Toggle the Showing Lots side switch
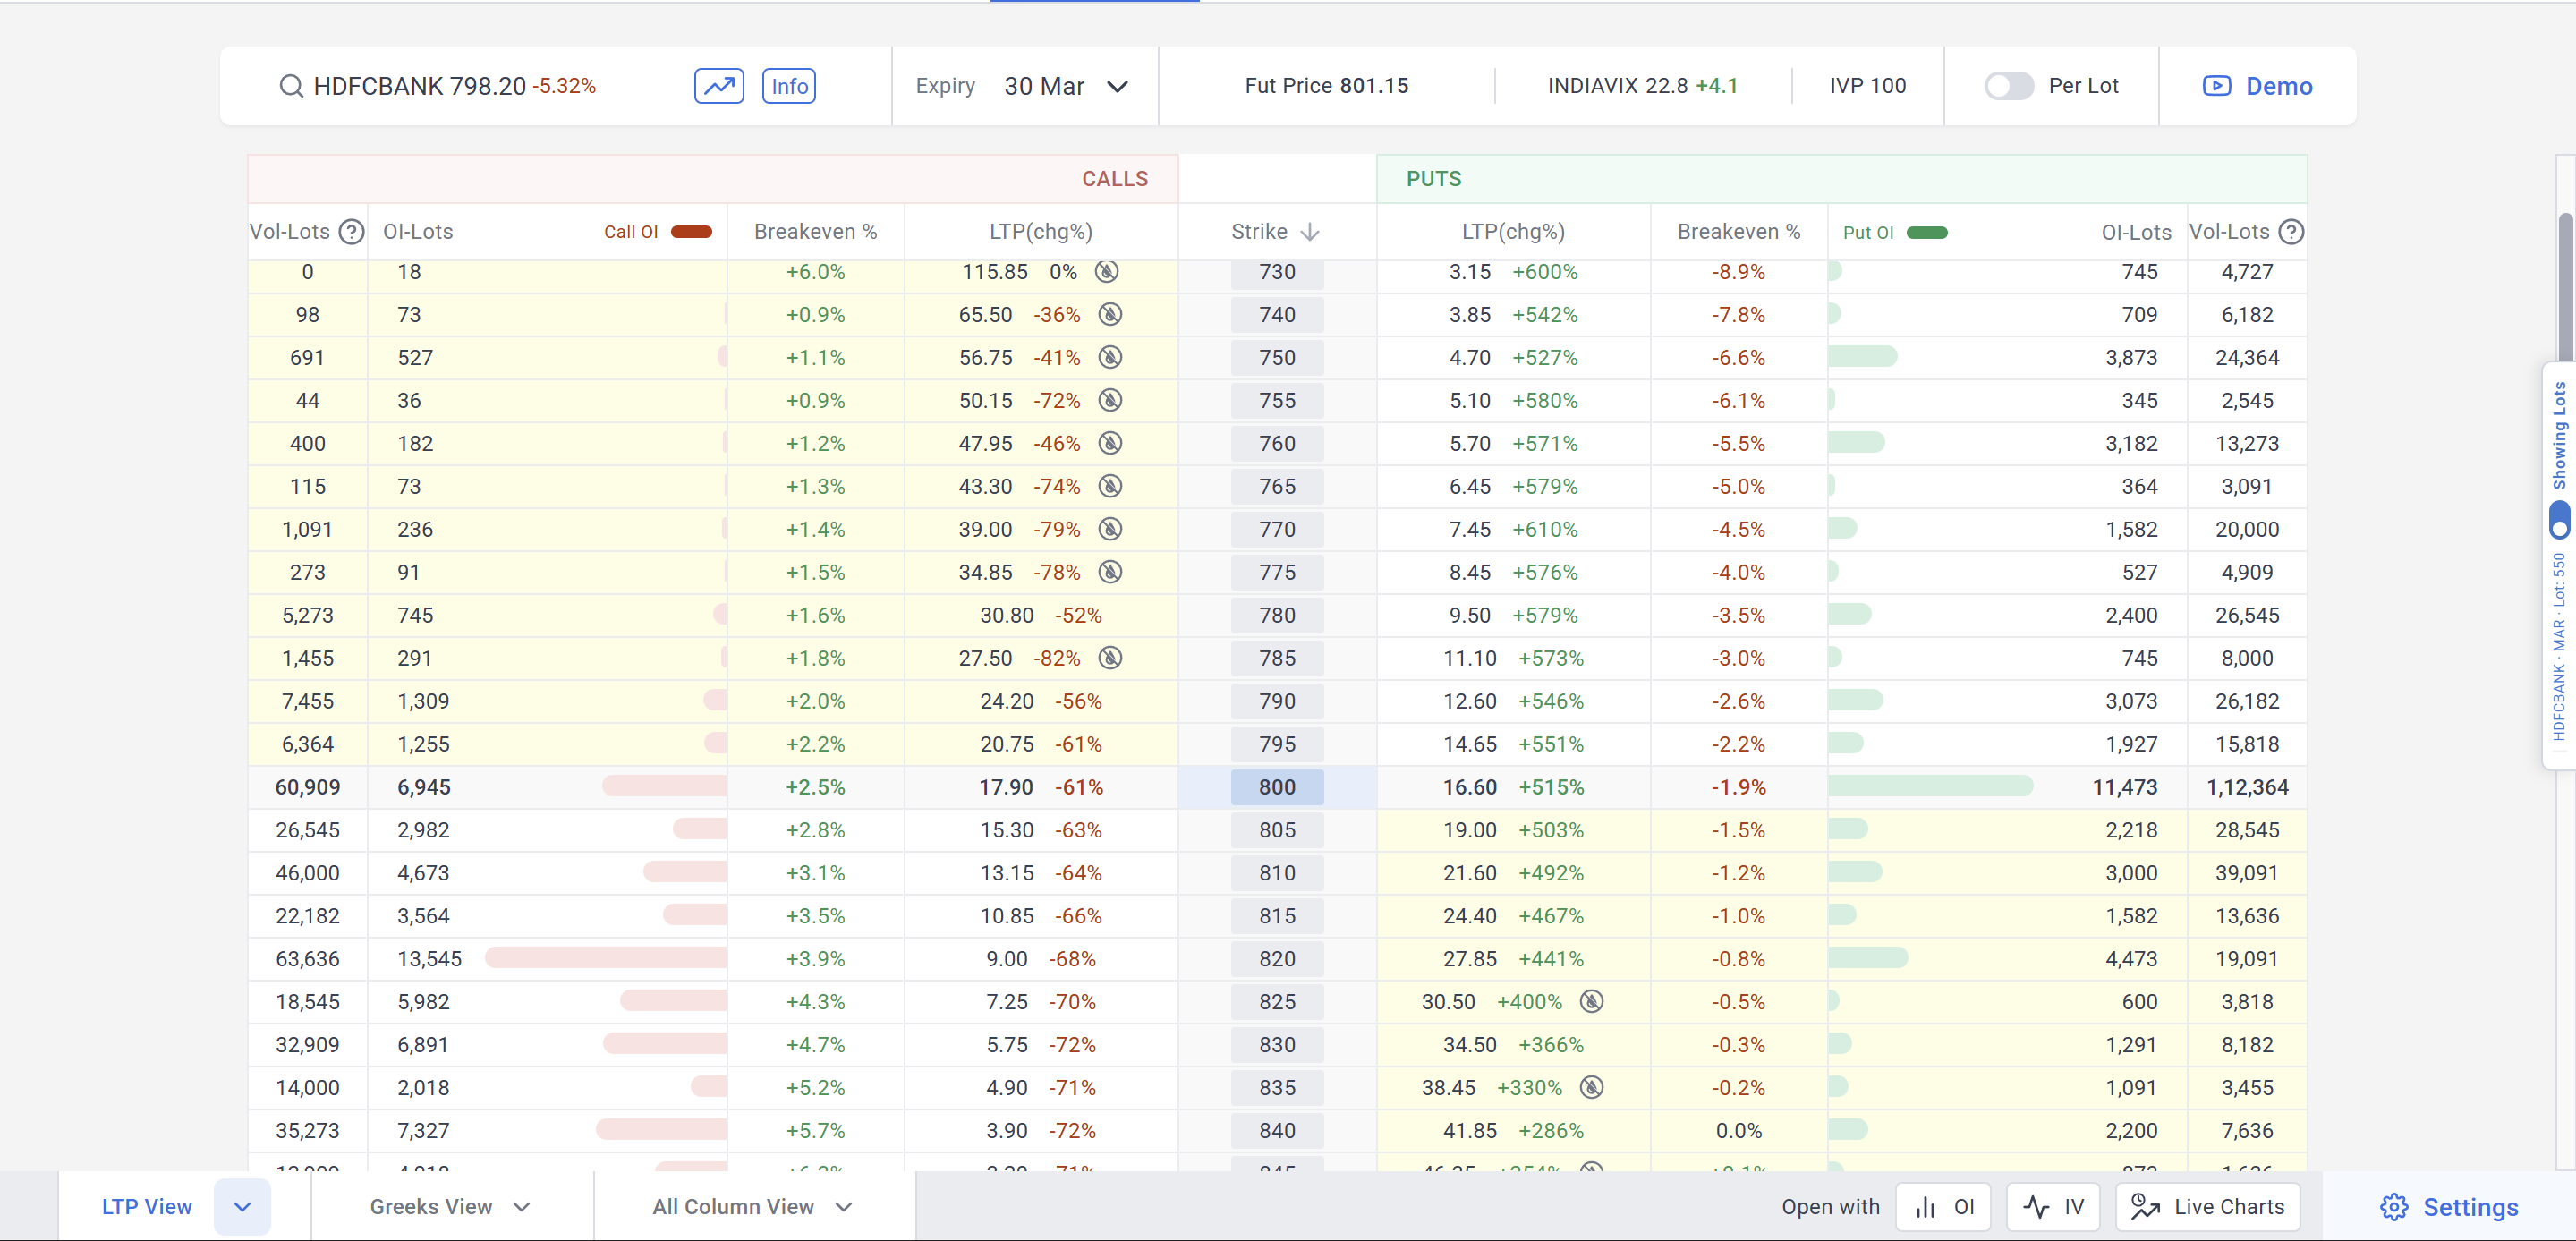2576x1241 pixels. [2559, 520]
